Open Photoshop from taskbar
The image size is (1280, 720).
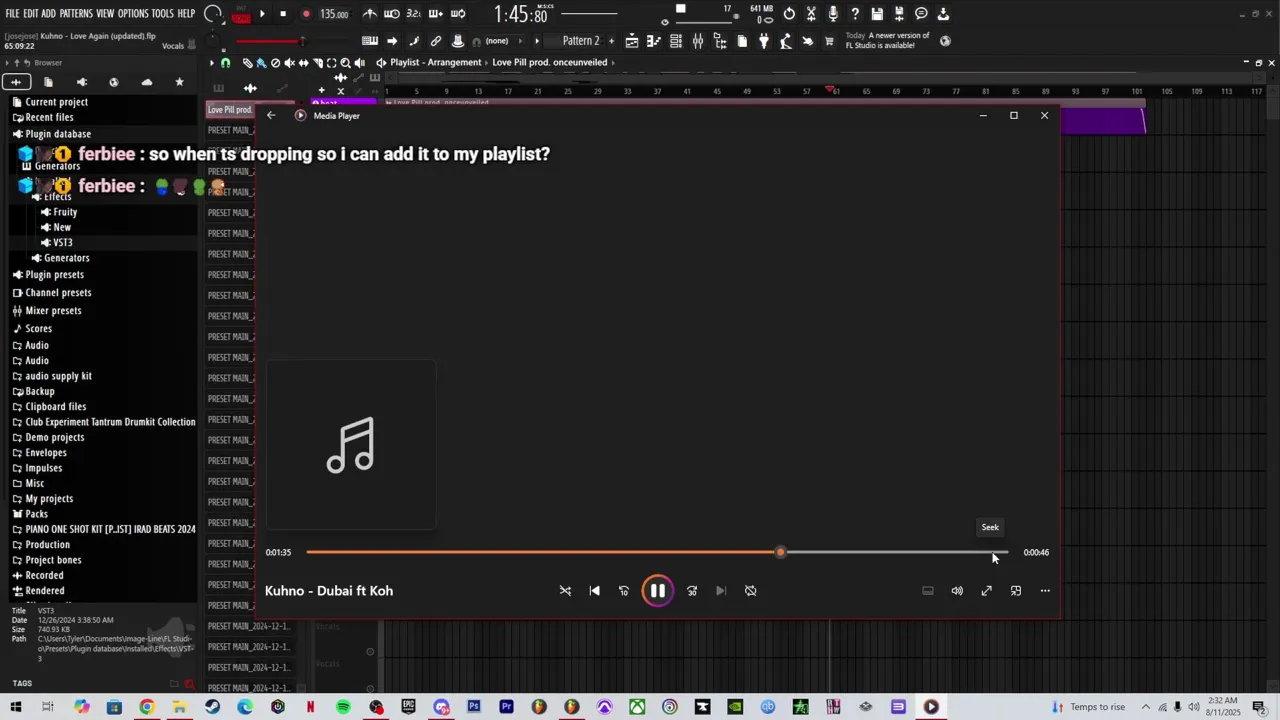(474, 707)
